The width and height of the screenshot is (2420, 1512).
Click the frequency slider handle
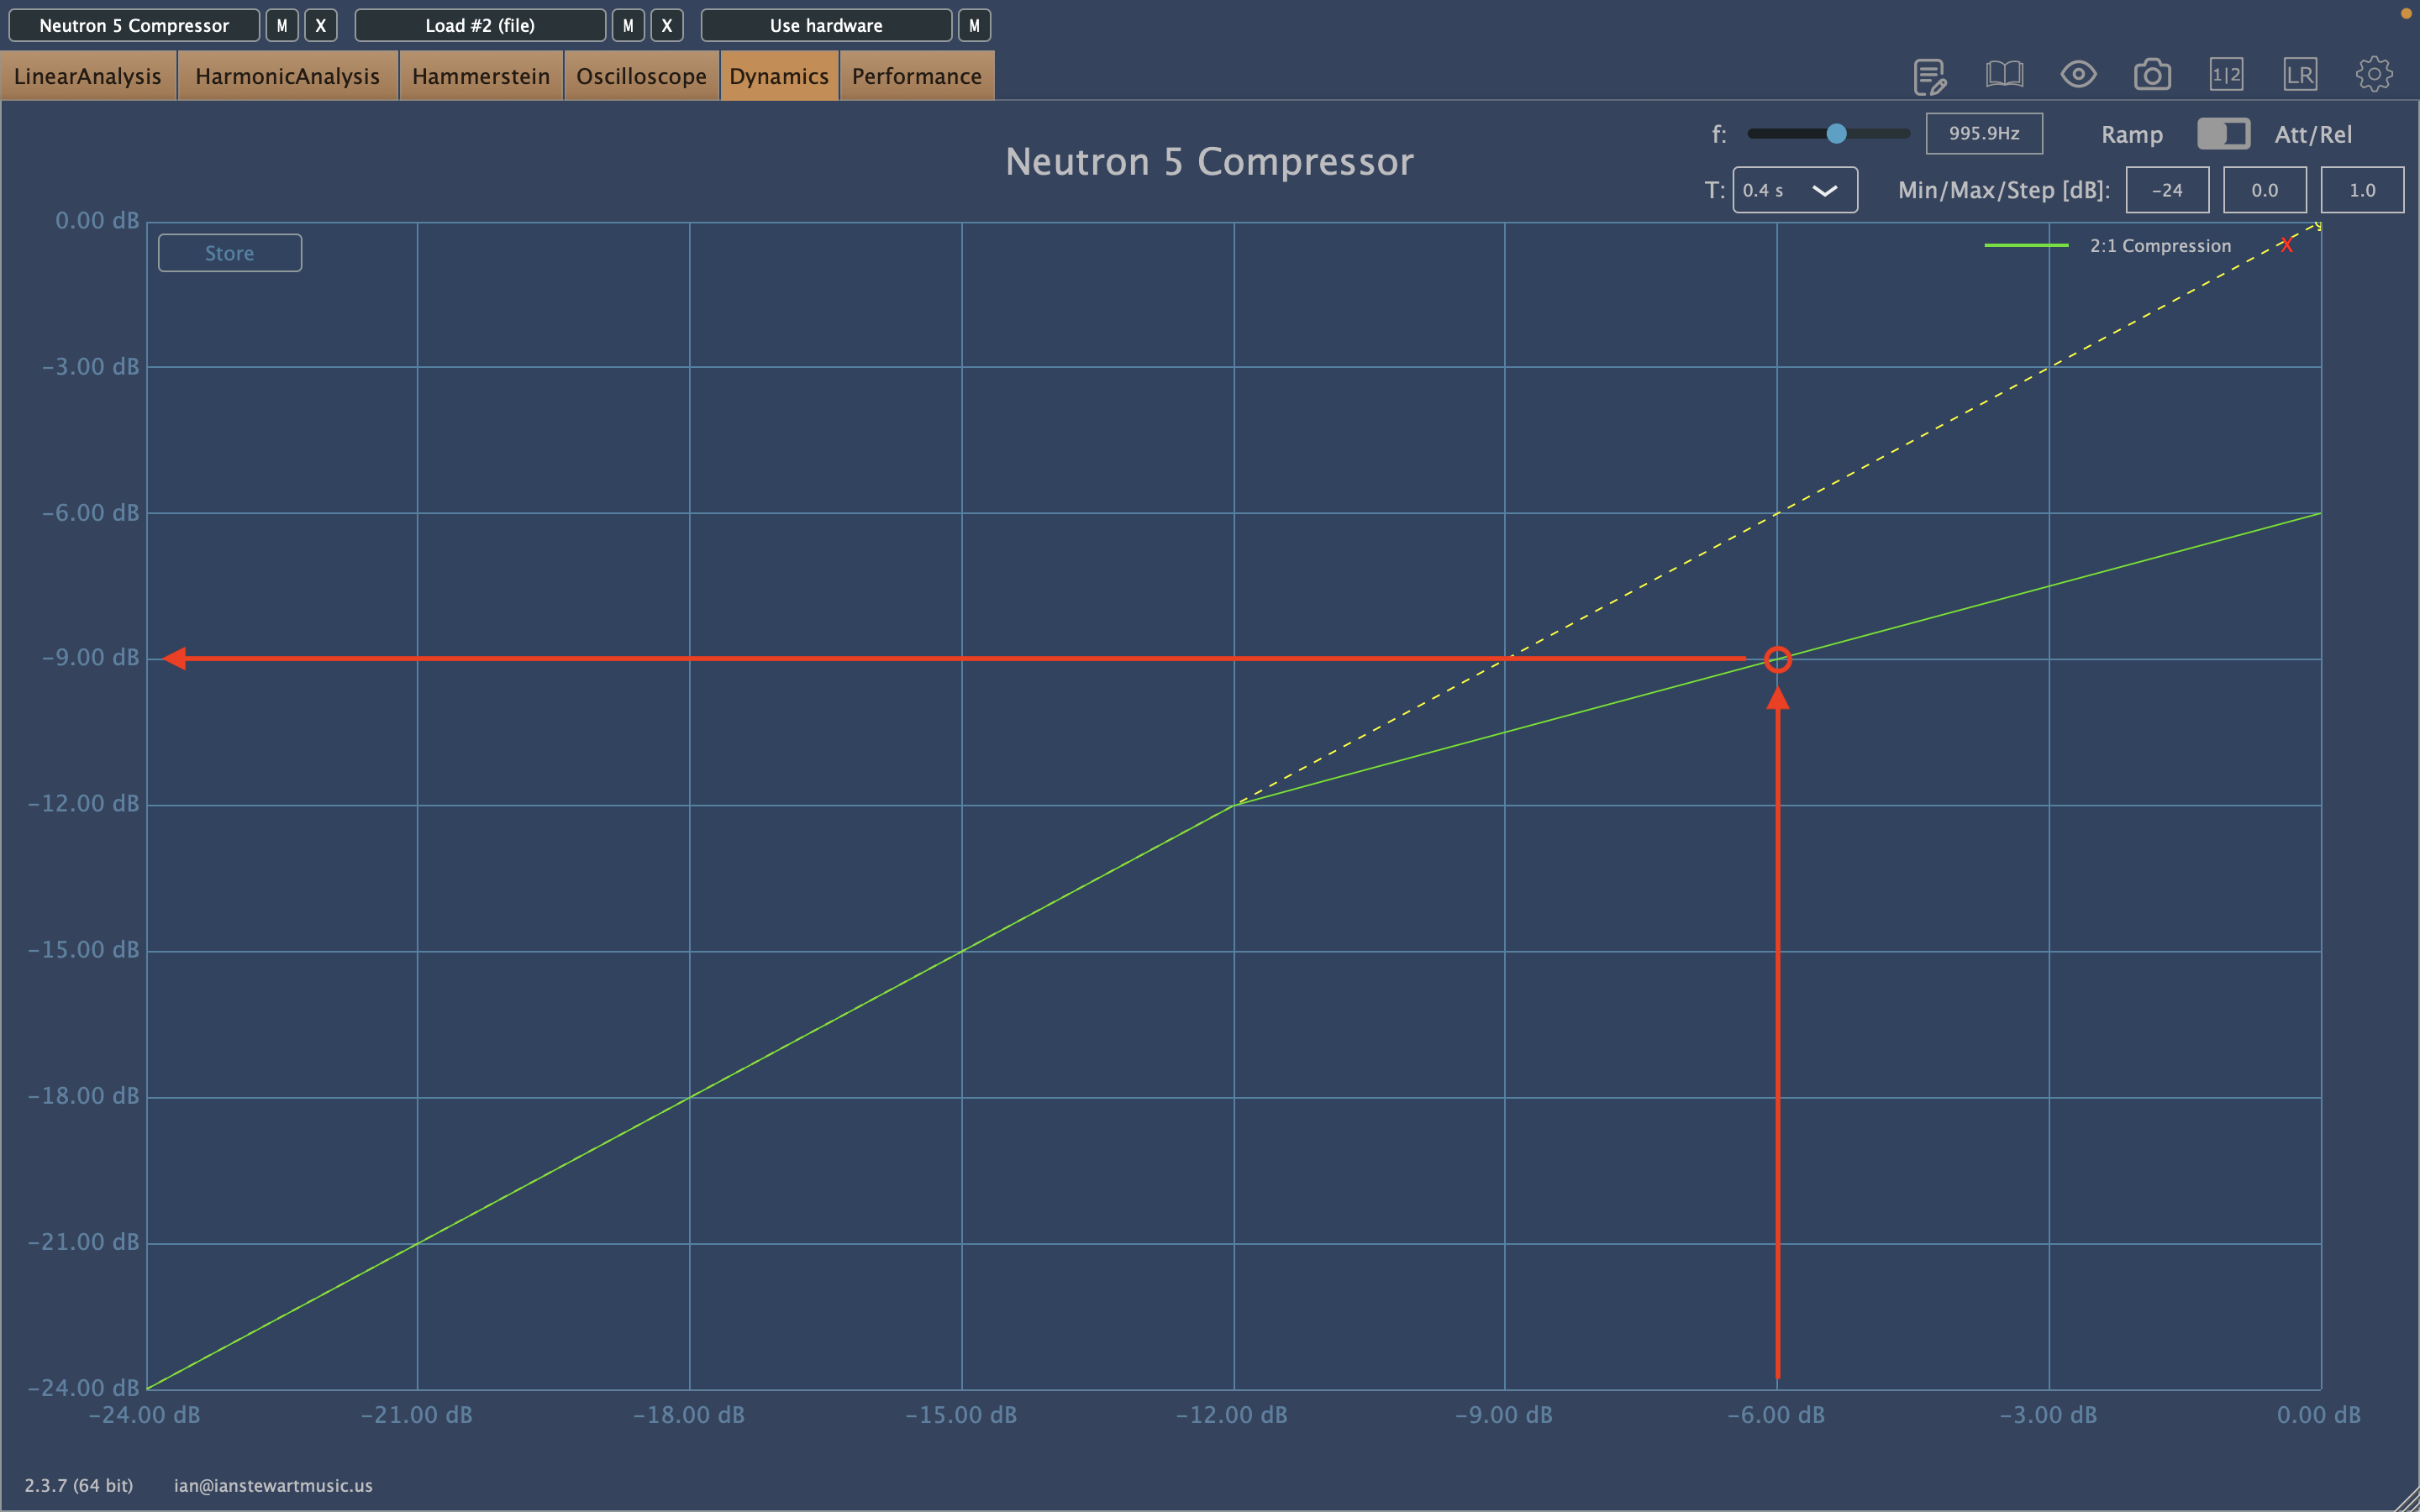point(1836,133)
